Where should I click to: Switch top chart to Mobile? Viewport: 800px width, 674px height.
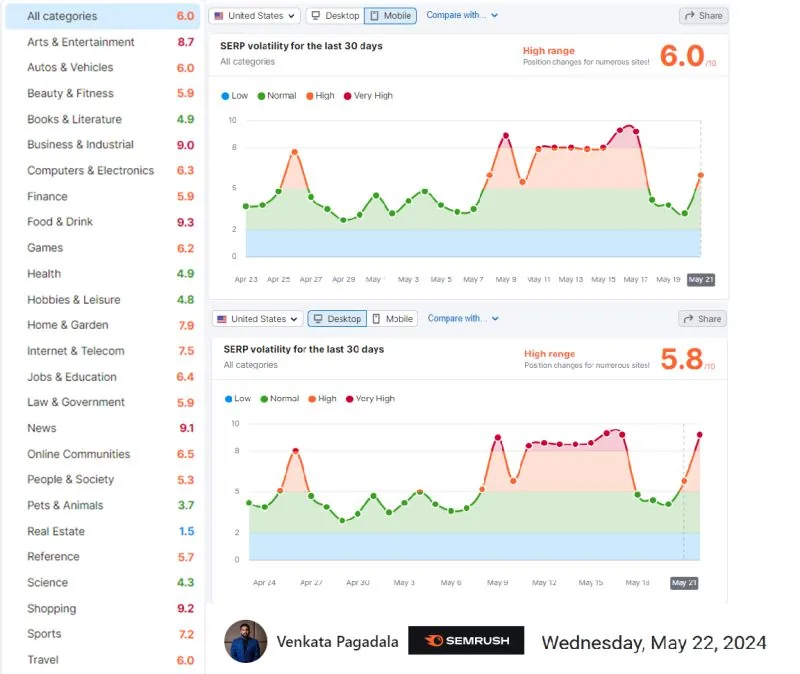[390, 16]
